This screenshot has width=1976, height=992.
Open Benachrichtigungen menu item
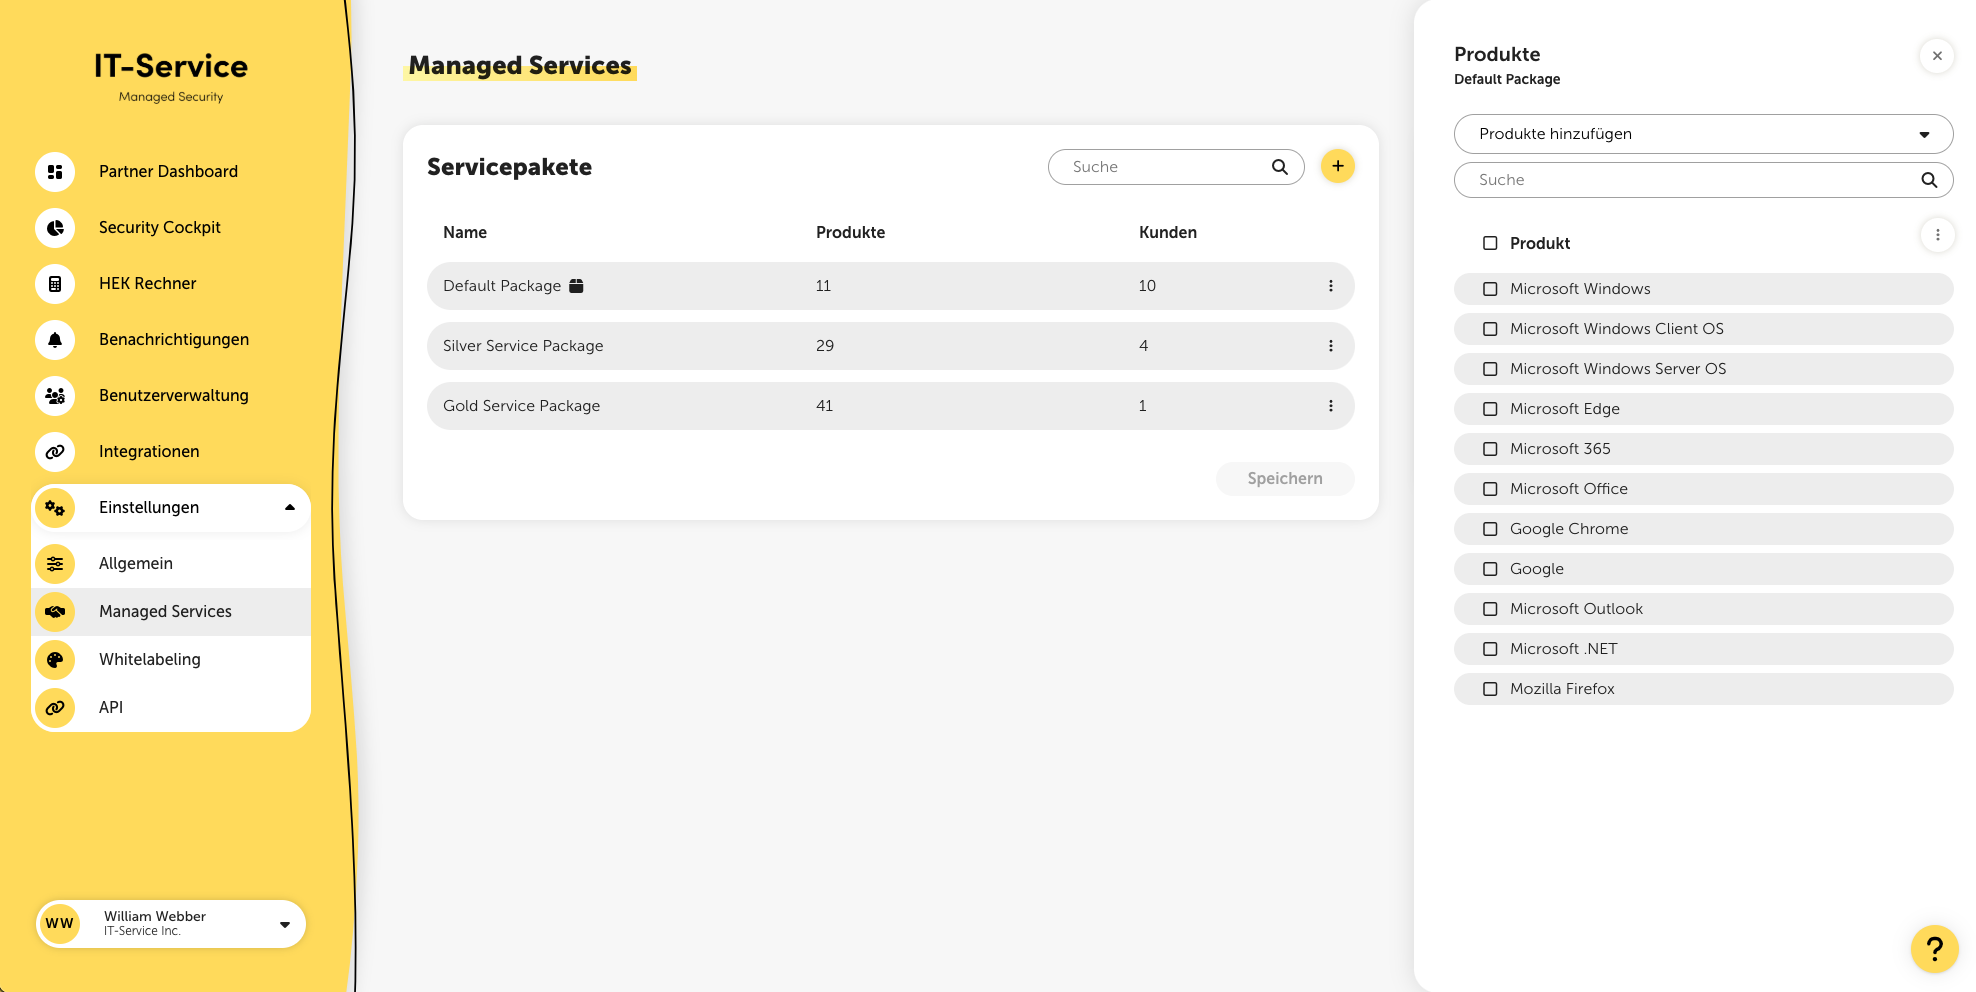click(x=174, y=340)
